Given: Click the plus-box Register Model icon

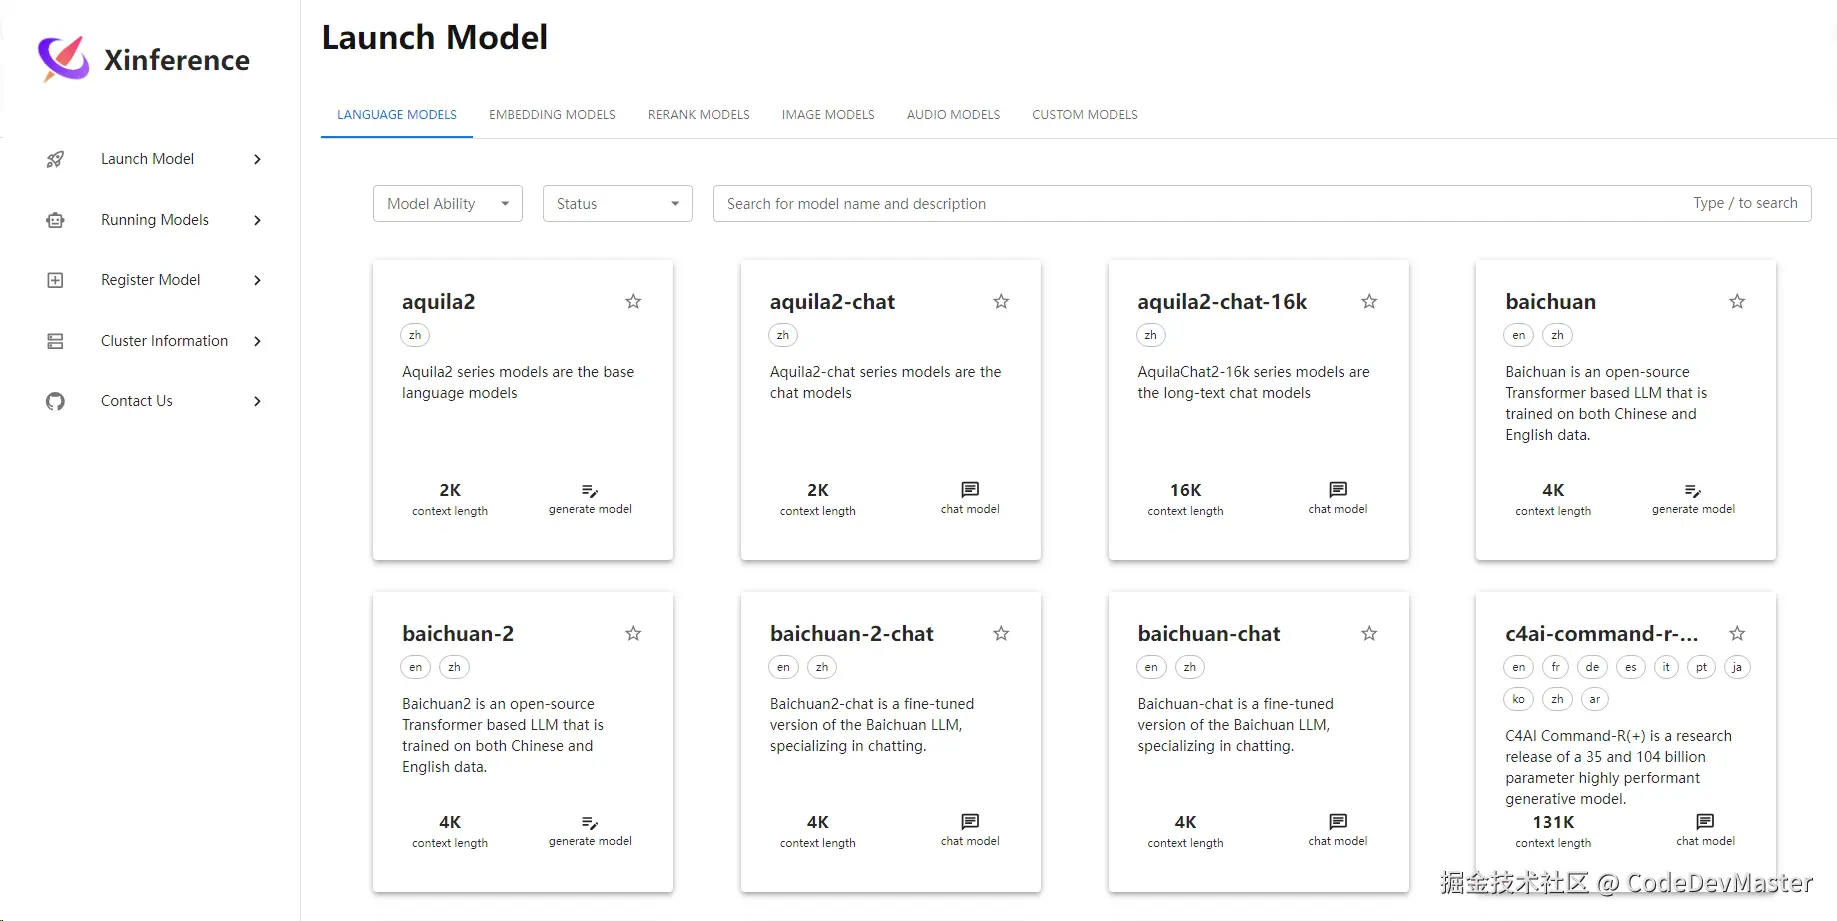Looking at the screenshot, I should (x=56, y=280).
